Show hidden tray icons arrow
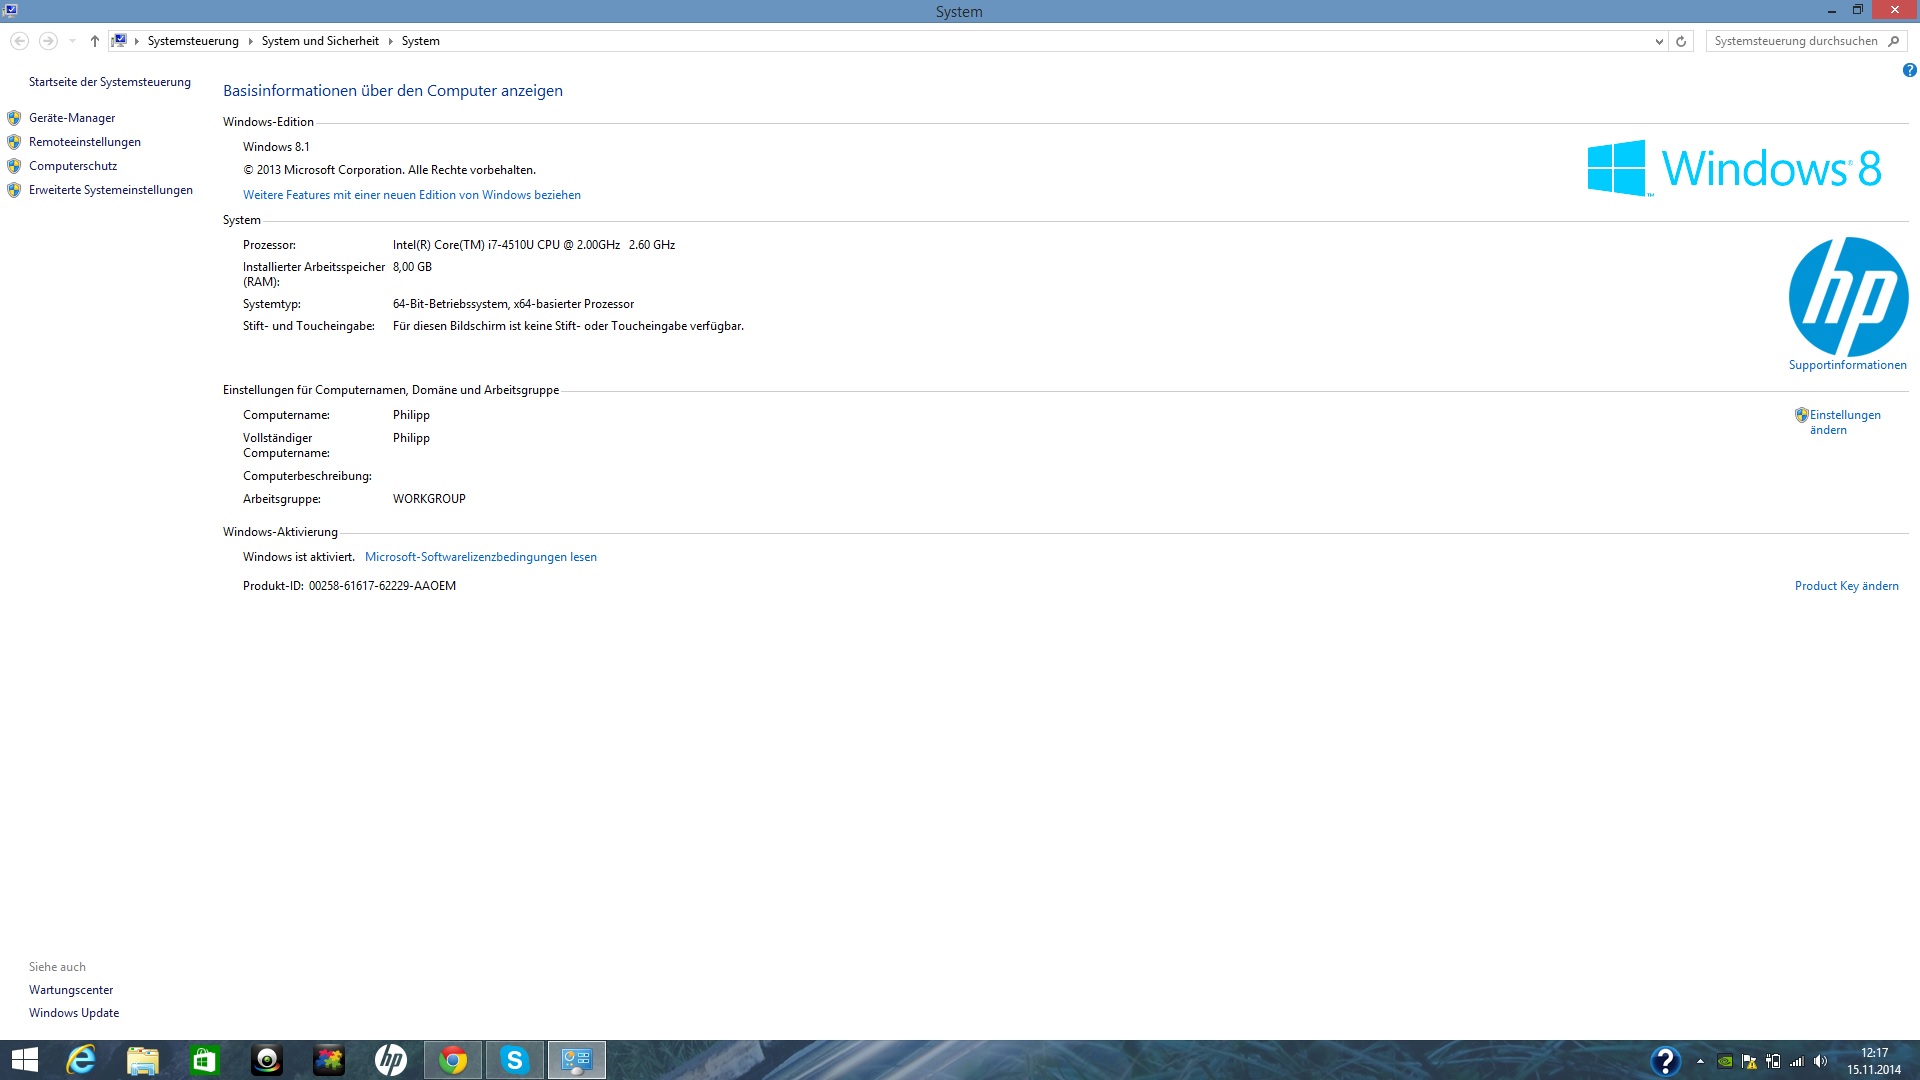The width and height of the screenshot is (1920, 1080). coord(1700,1062)
